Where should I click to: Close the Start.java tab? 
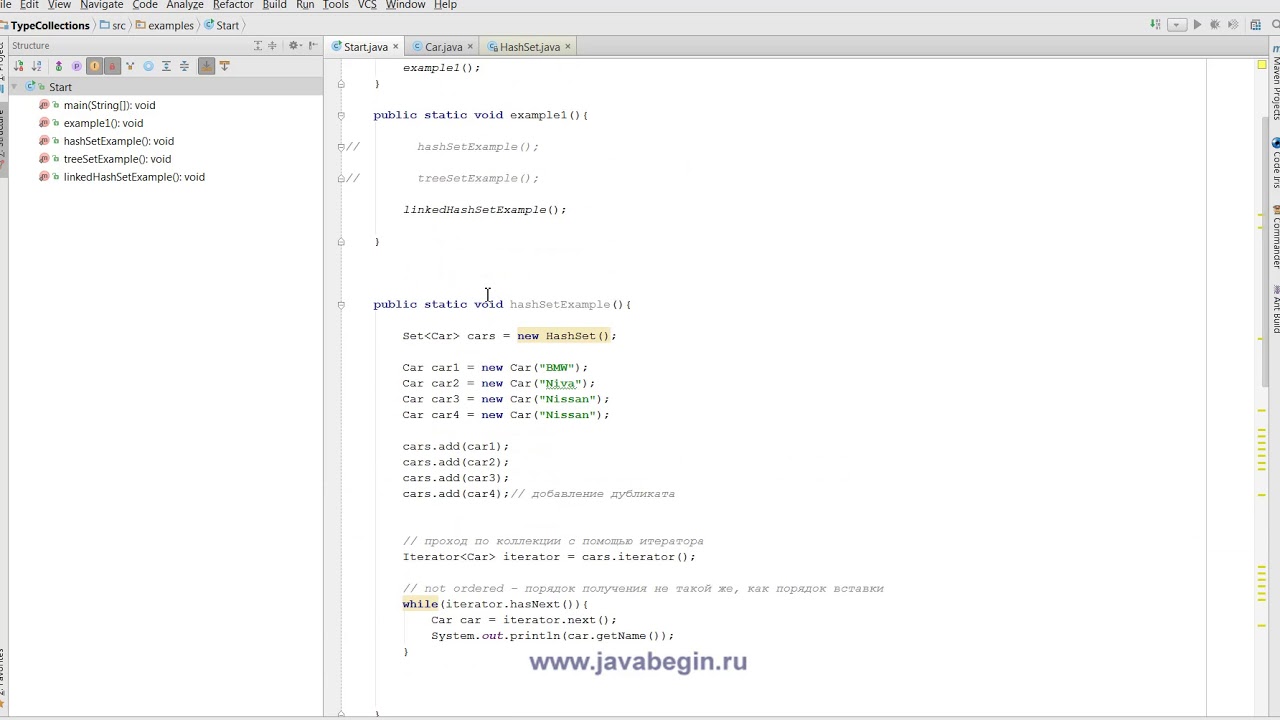[395, 47]
